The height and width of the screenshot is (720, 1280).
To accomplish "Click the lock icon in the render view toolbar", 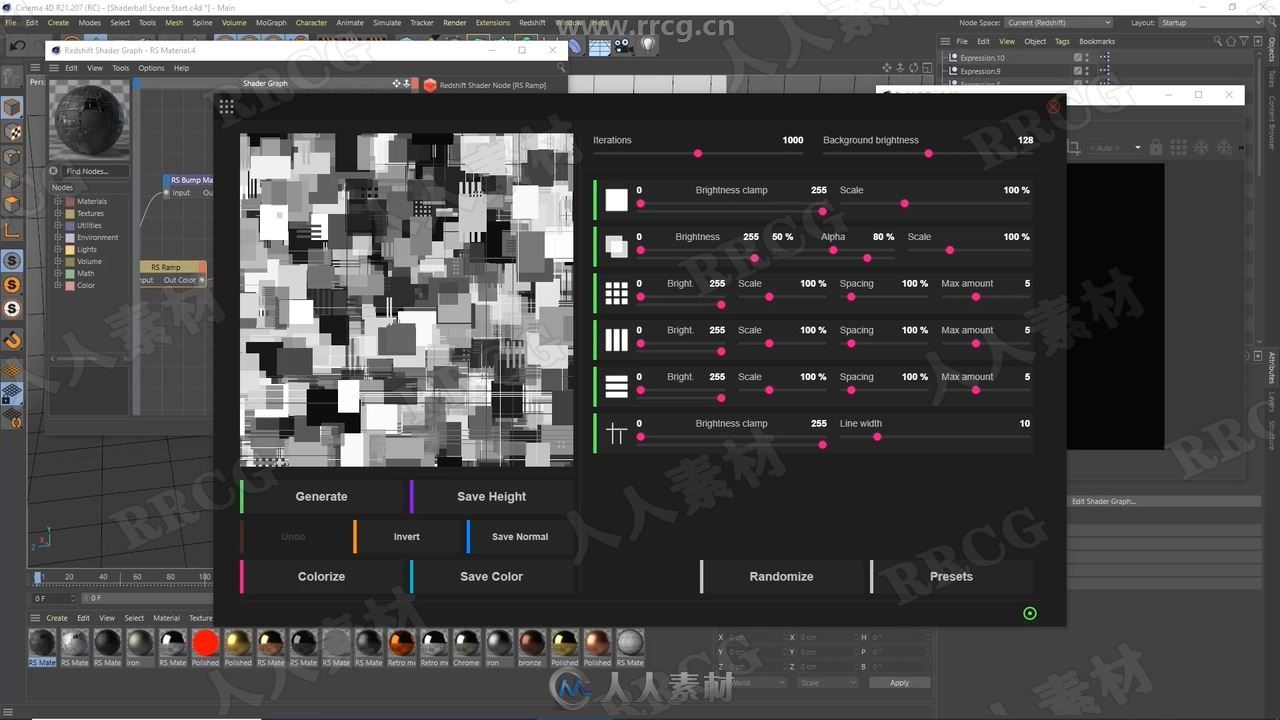I will click(x=1156, y=148).
